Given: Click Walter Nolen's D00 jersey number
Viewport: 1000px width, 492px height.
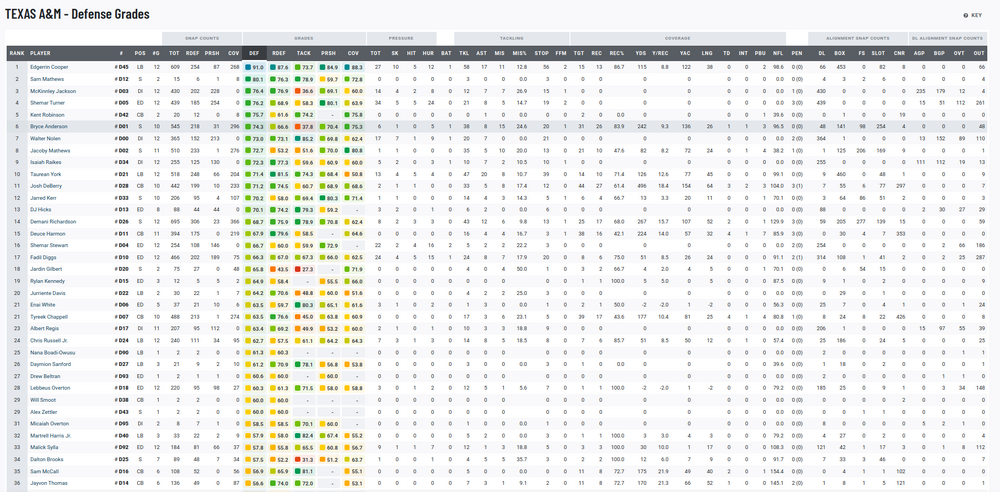Looking at the screenshot, I should tap(121, 139).
